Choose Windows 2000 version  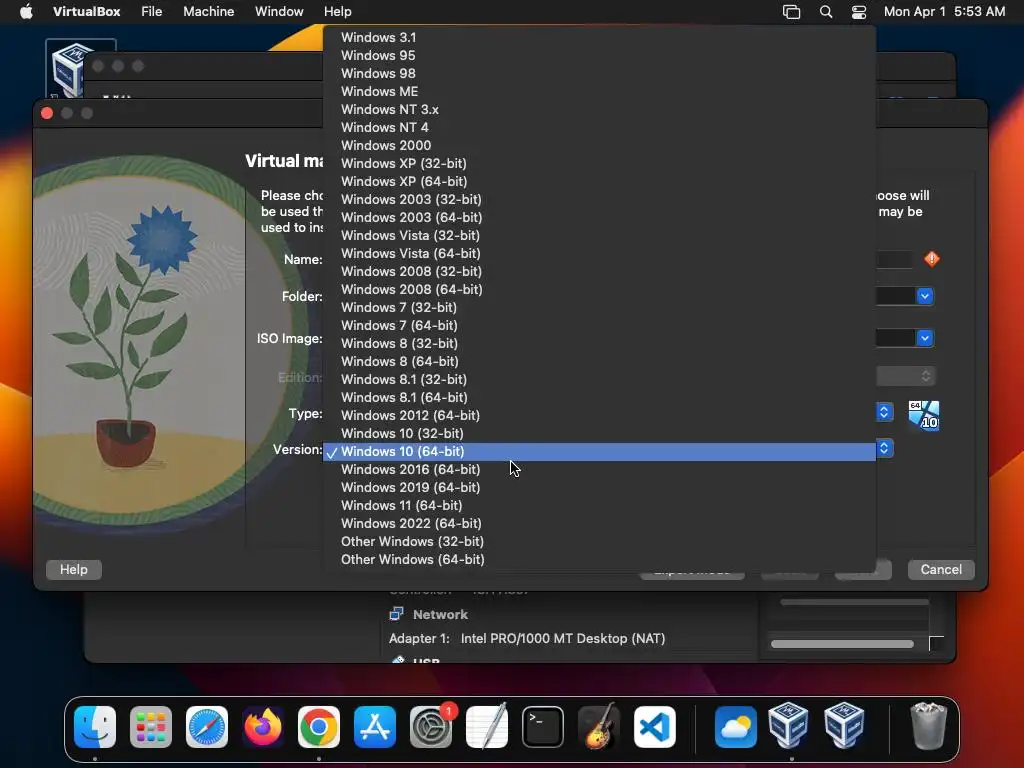click(599, 145)
